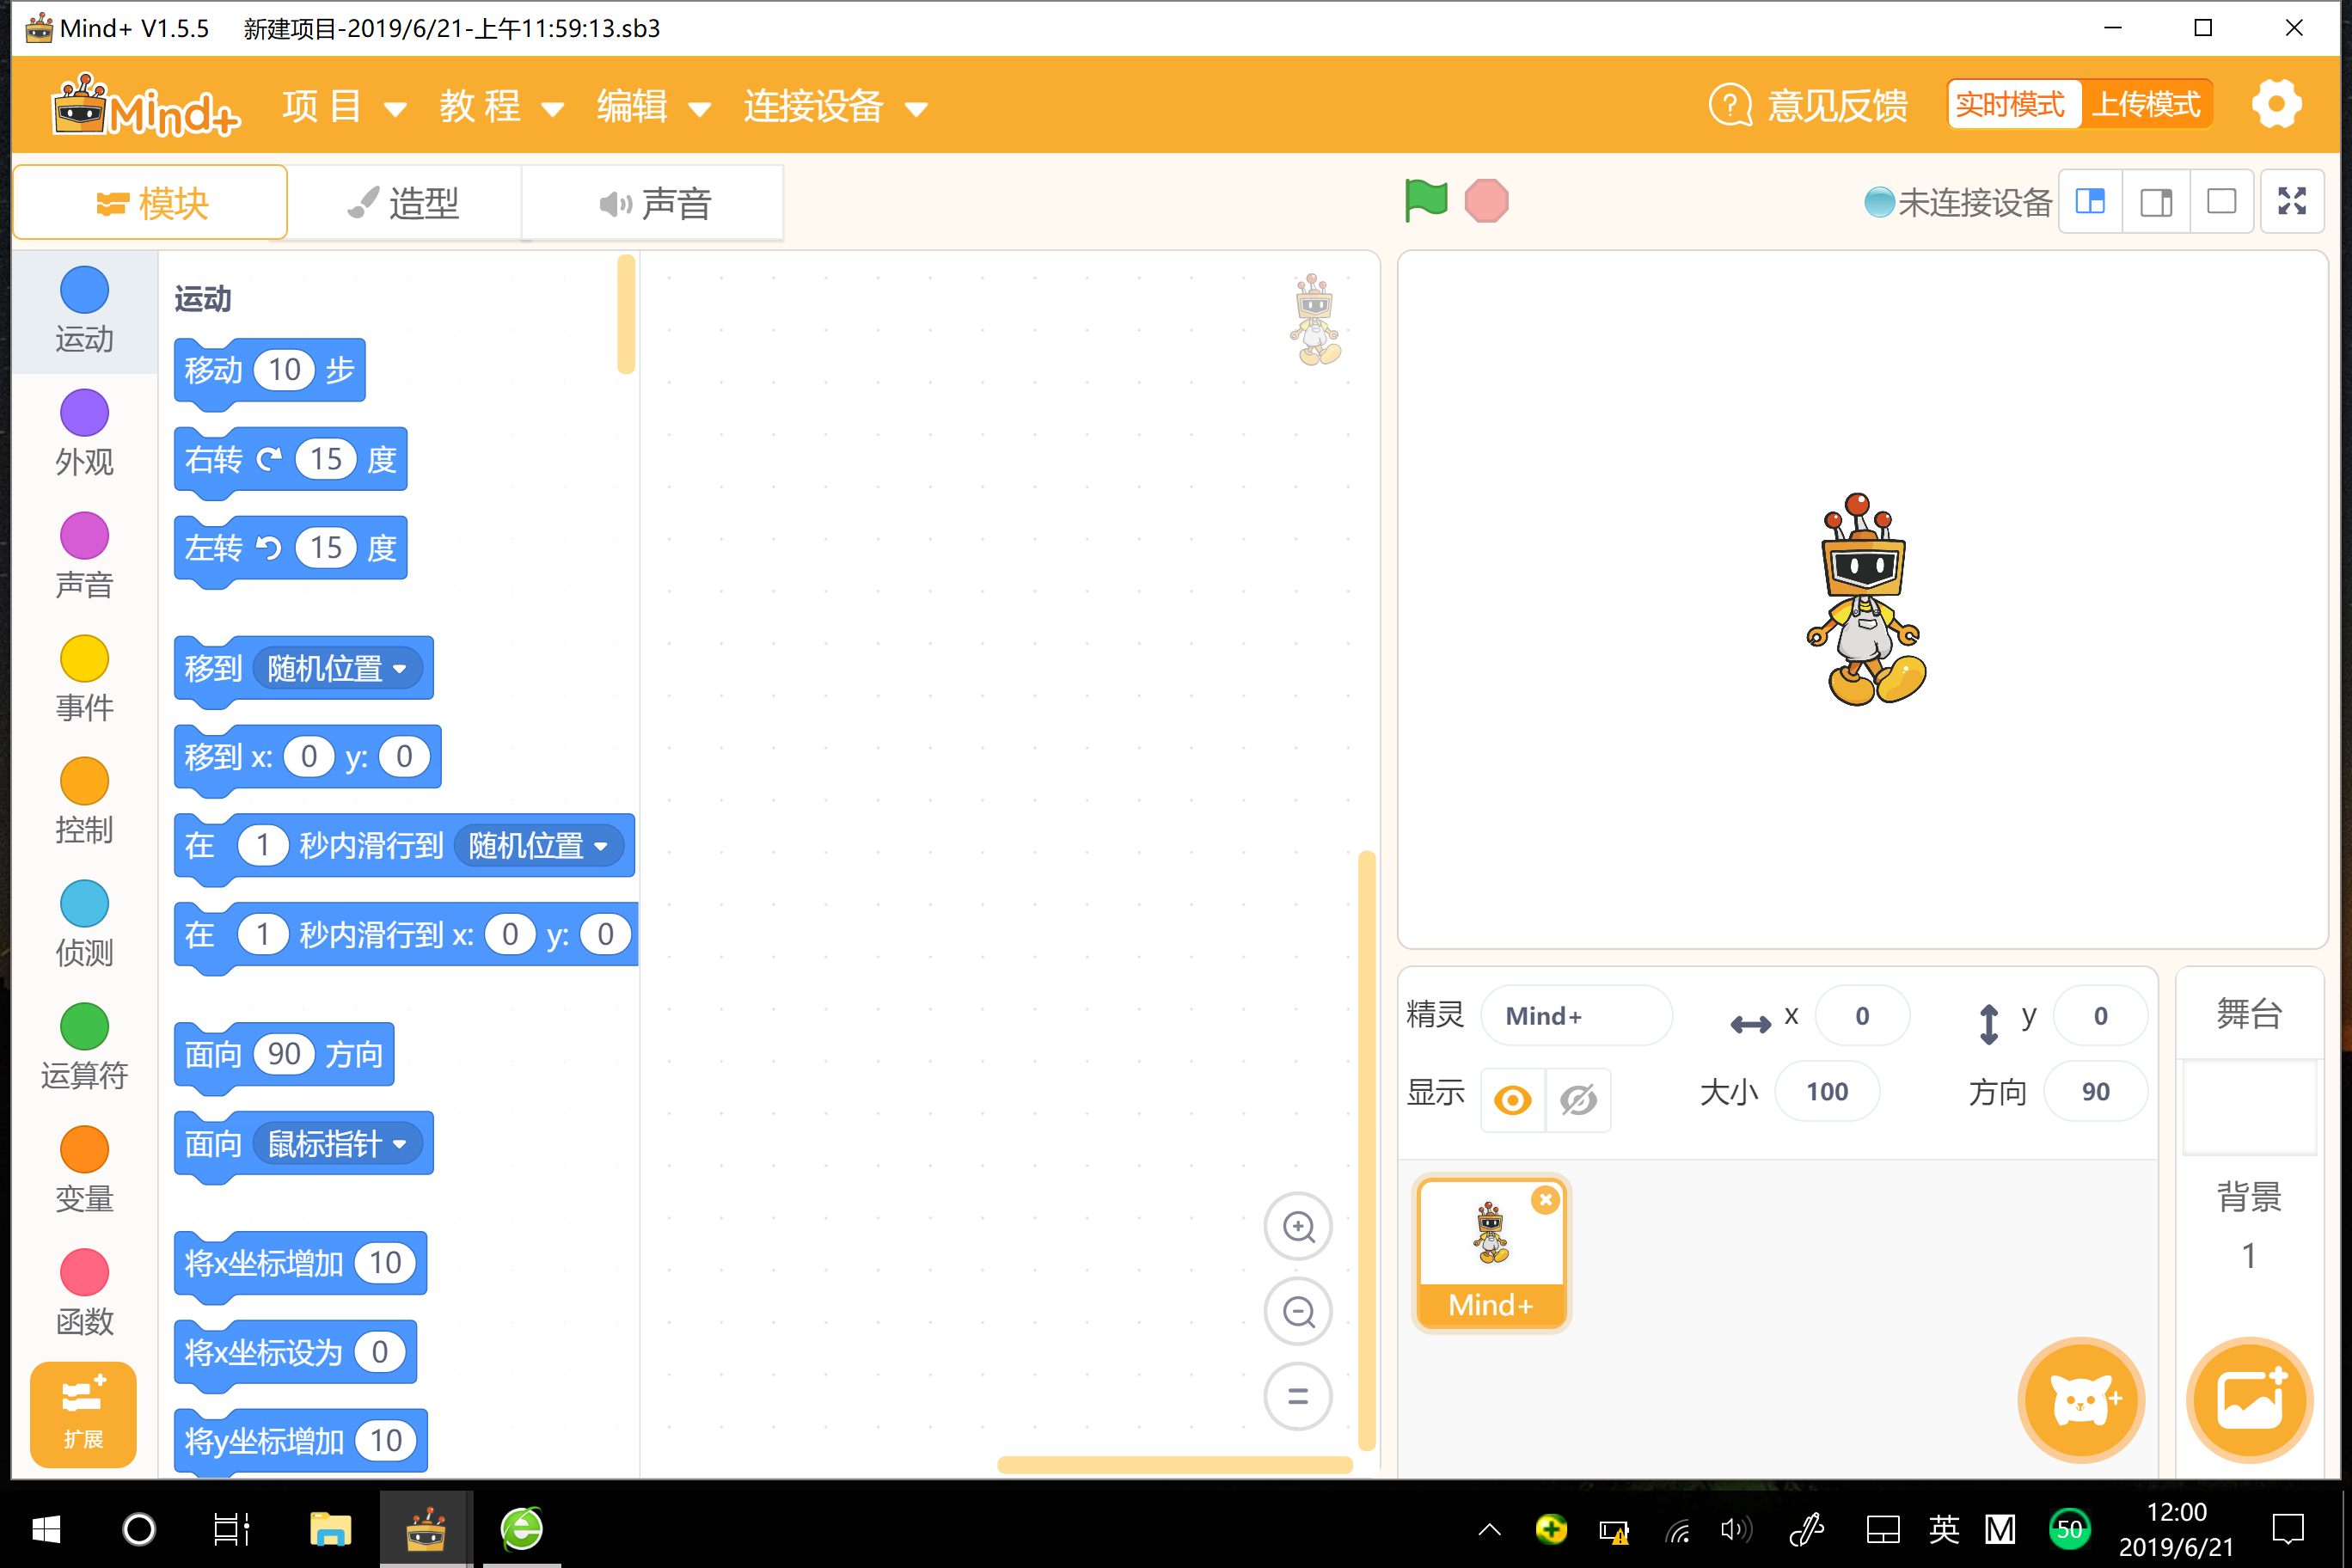Edit the sprite x coordinate field
The height and width of the screenshot is (1568, 2352).
[1861, 1016]
